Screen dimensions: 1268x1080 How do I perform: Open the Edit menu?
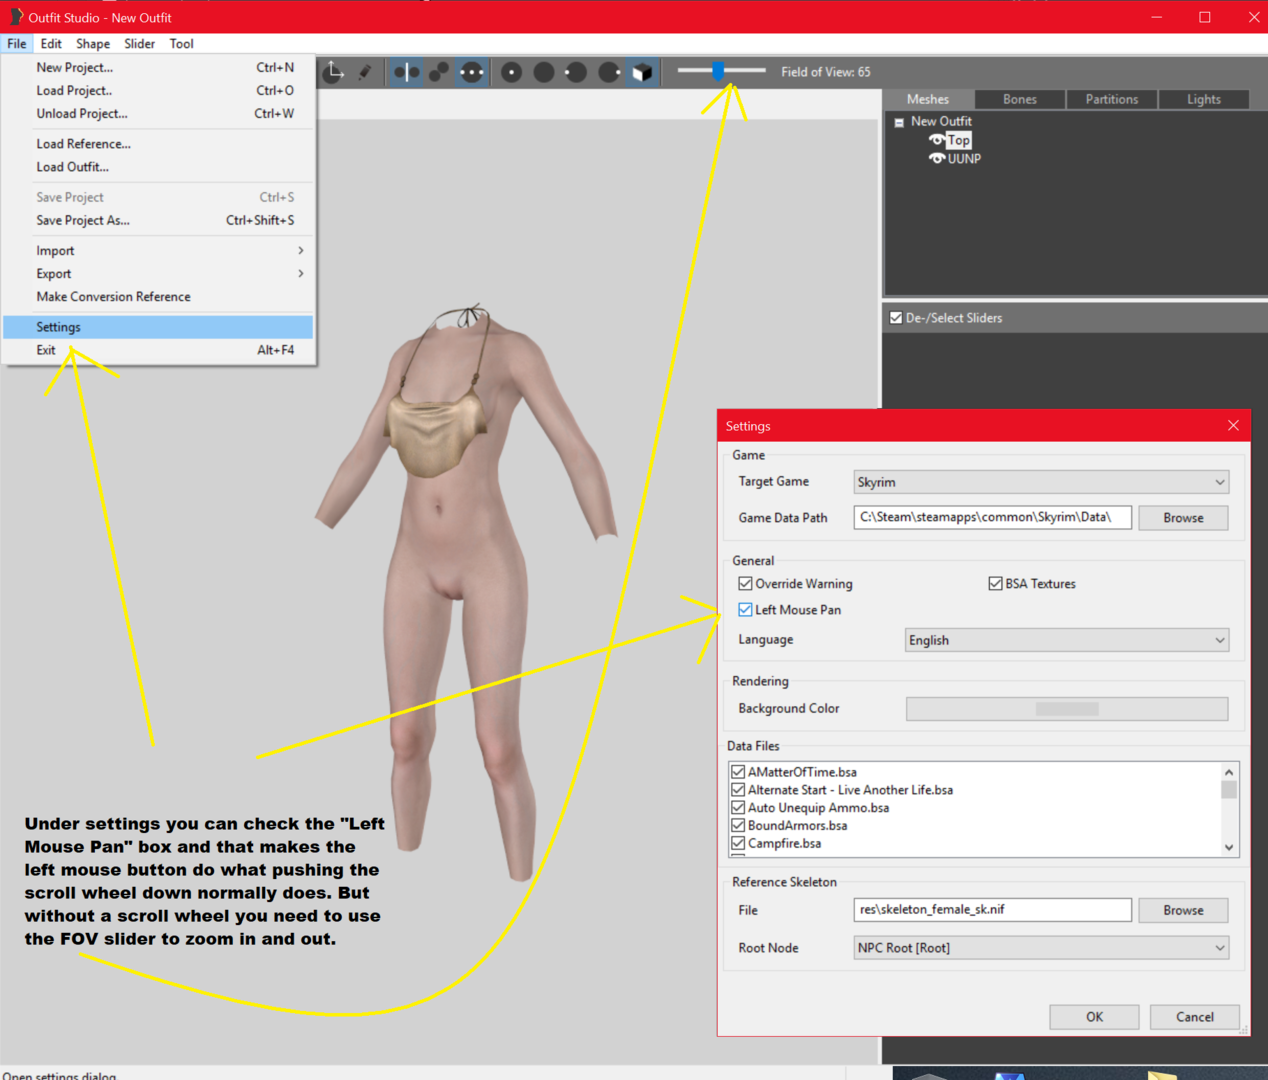pos(51,44)
